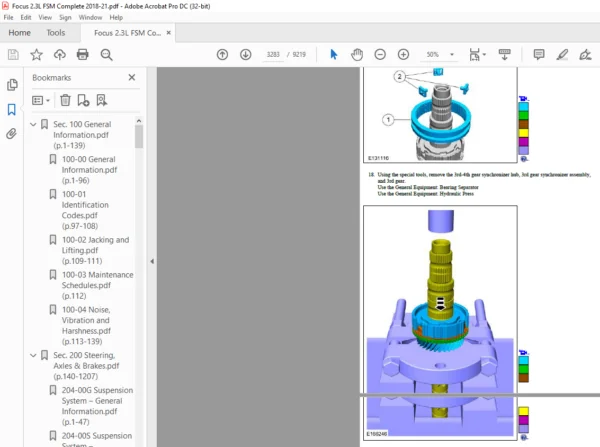
Task: Open the Edit menu
Action: click(26, 17)
